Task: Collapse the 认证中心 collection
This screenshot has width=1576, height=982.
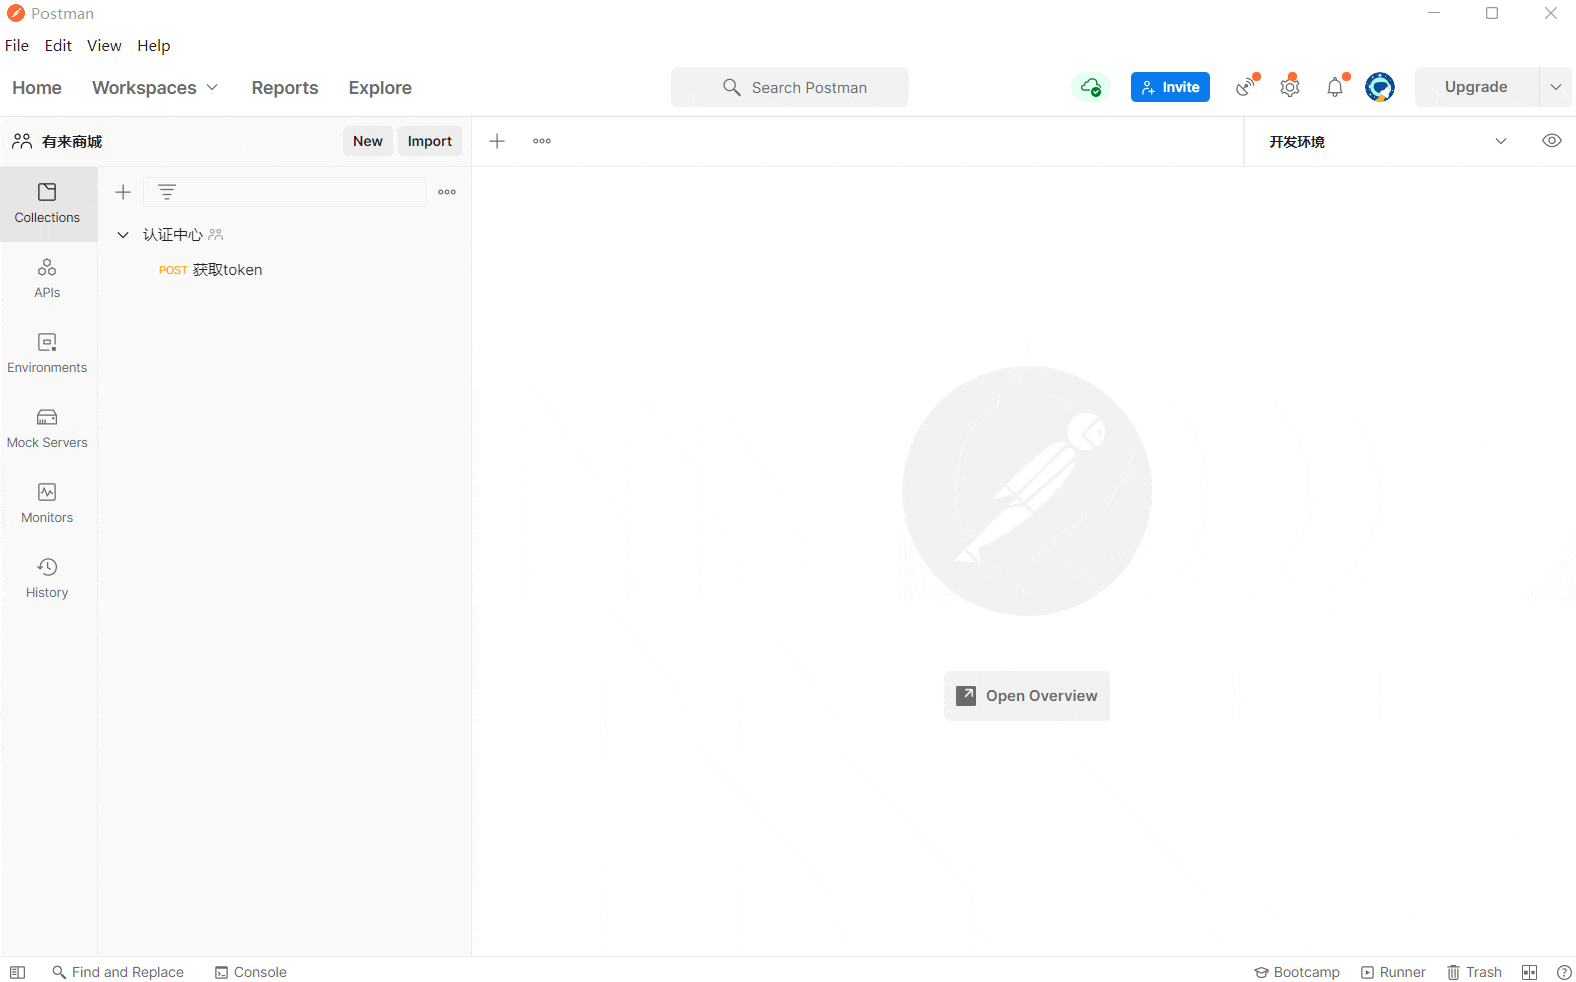Action: tap(123, 235)
